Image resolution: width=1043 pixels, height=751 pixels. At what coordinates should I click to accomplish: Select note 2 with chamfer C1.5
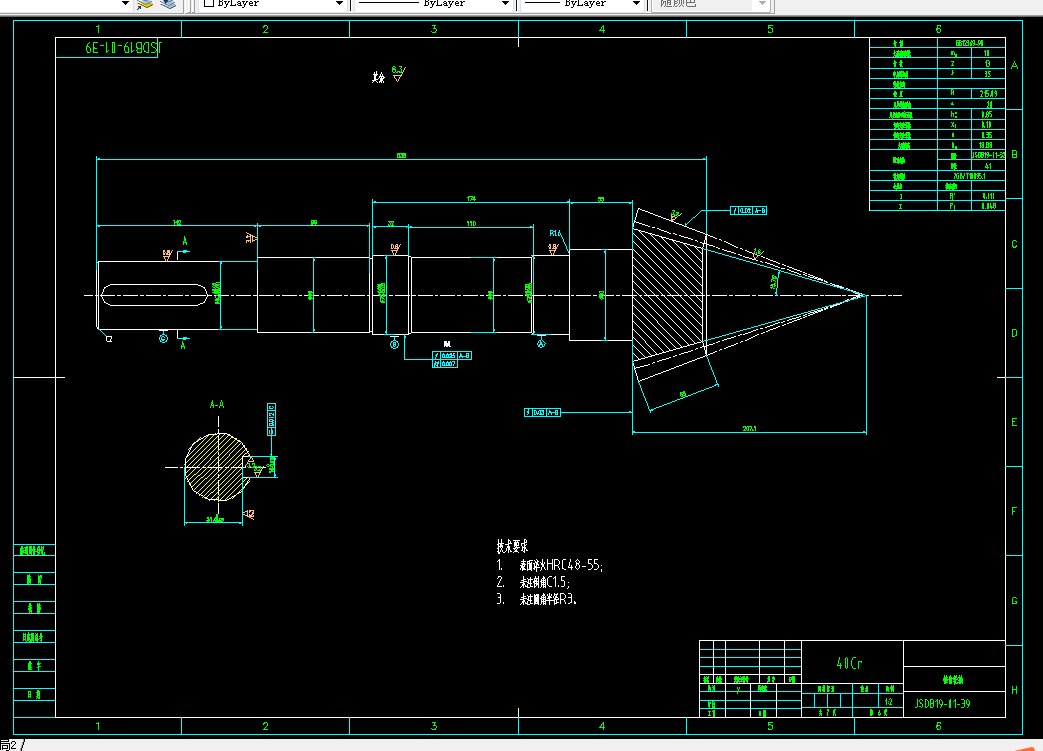[533, 582]
